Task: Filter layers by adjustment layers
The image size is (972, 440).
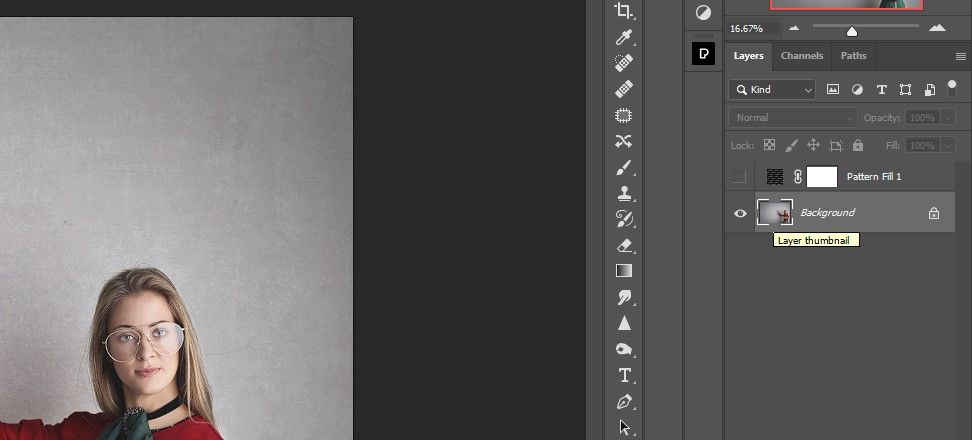Action: tap(857, 89)
